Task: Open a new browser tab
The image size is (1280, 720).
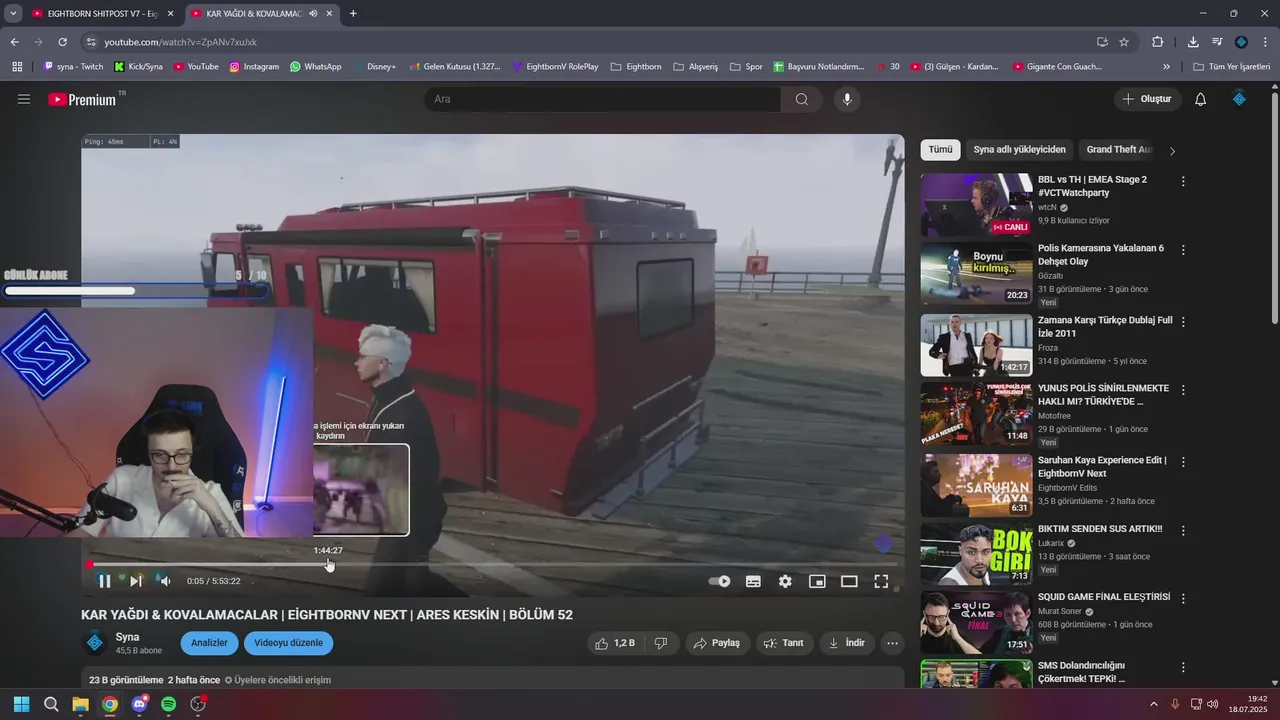Action: click(x=353, y=14)
